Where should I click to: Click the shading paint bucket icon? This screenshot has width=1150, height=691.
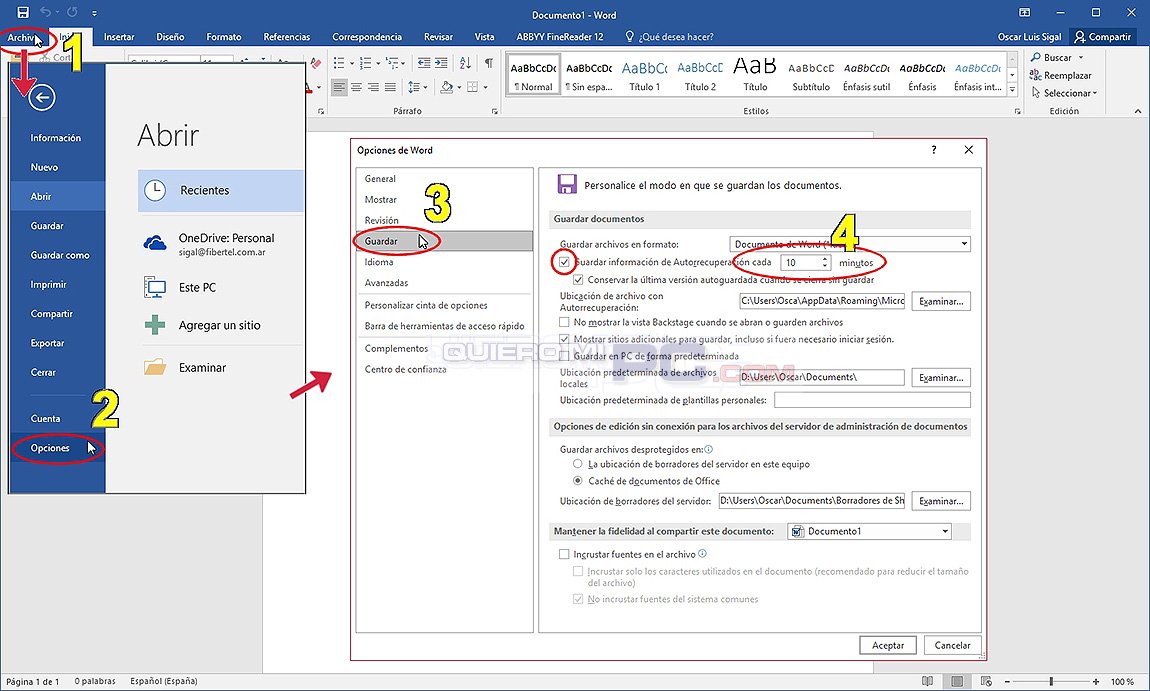pos(447,87)
